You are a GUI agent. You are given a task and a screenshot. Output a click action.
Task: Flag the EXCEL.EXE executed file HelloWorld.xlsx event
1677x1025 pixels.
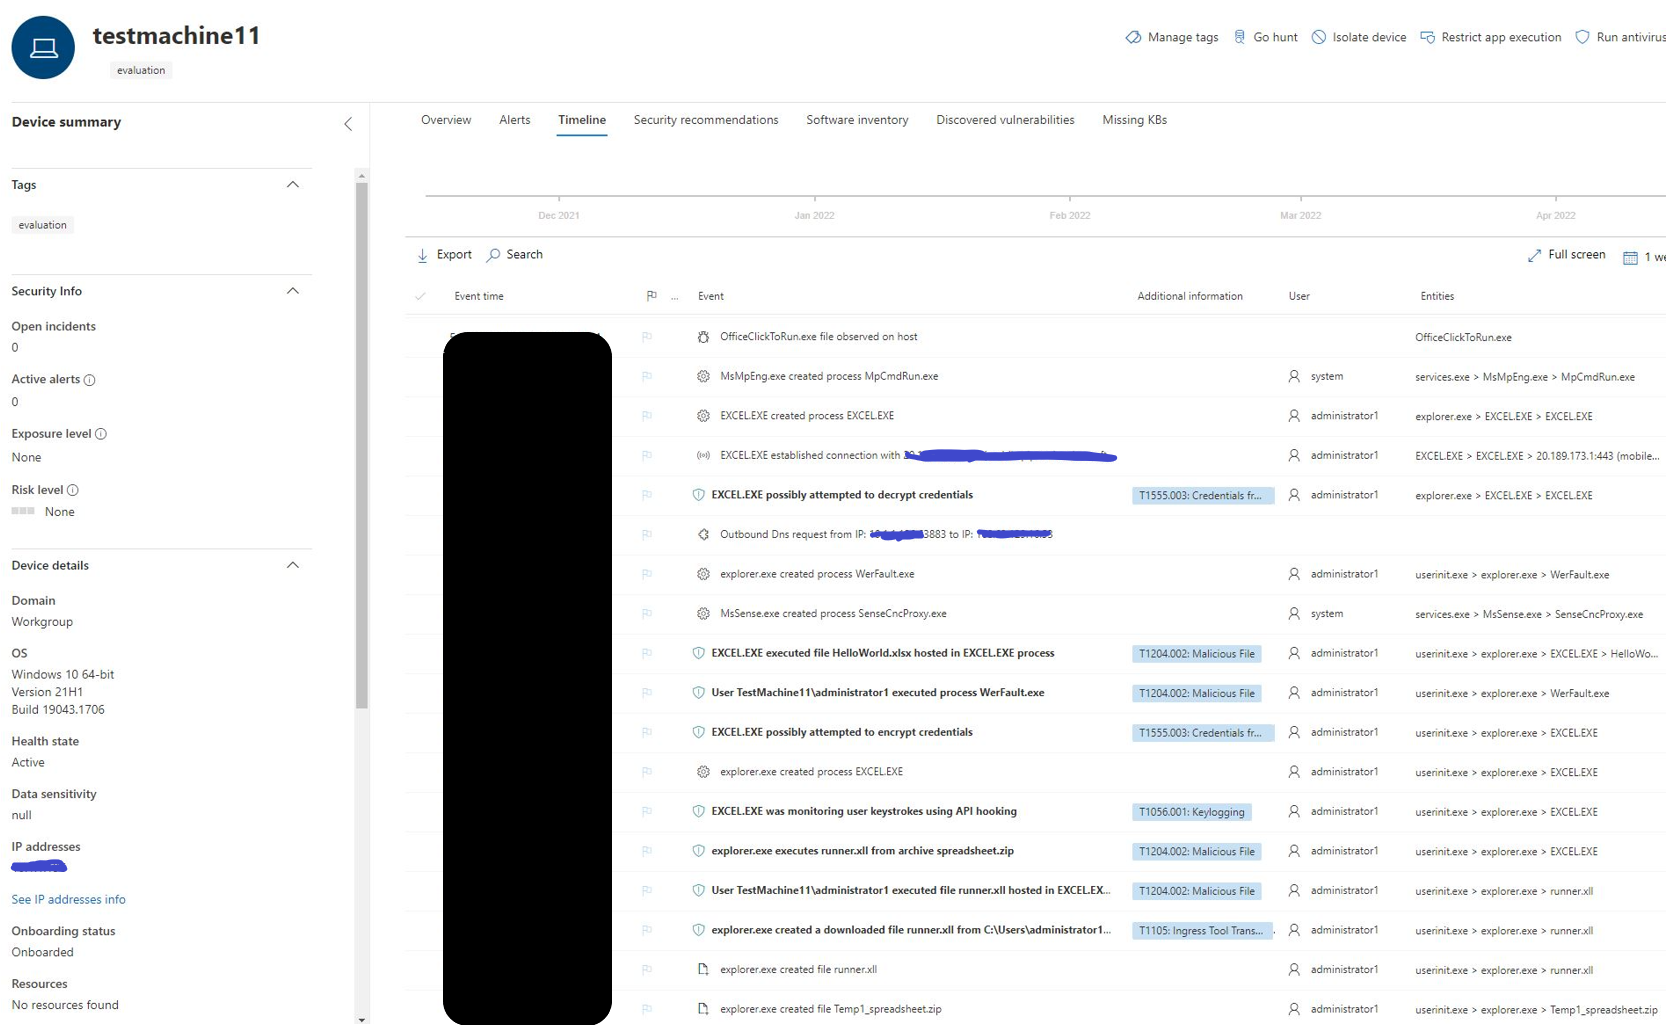[x=647, y=653]
